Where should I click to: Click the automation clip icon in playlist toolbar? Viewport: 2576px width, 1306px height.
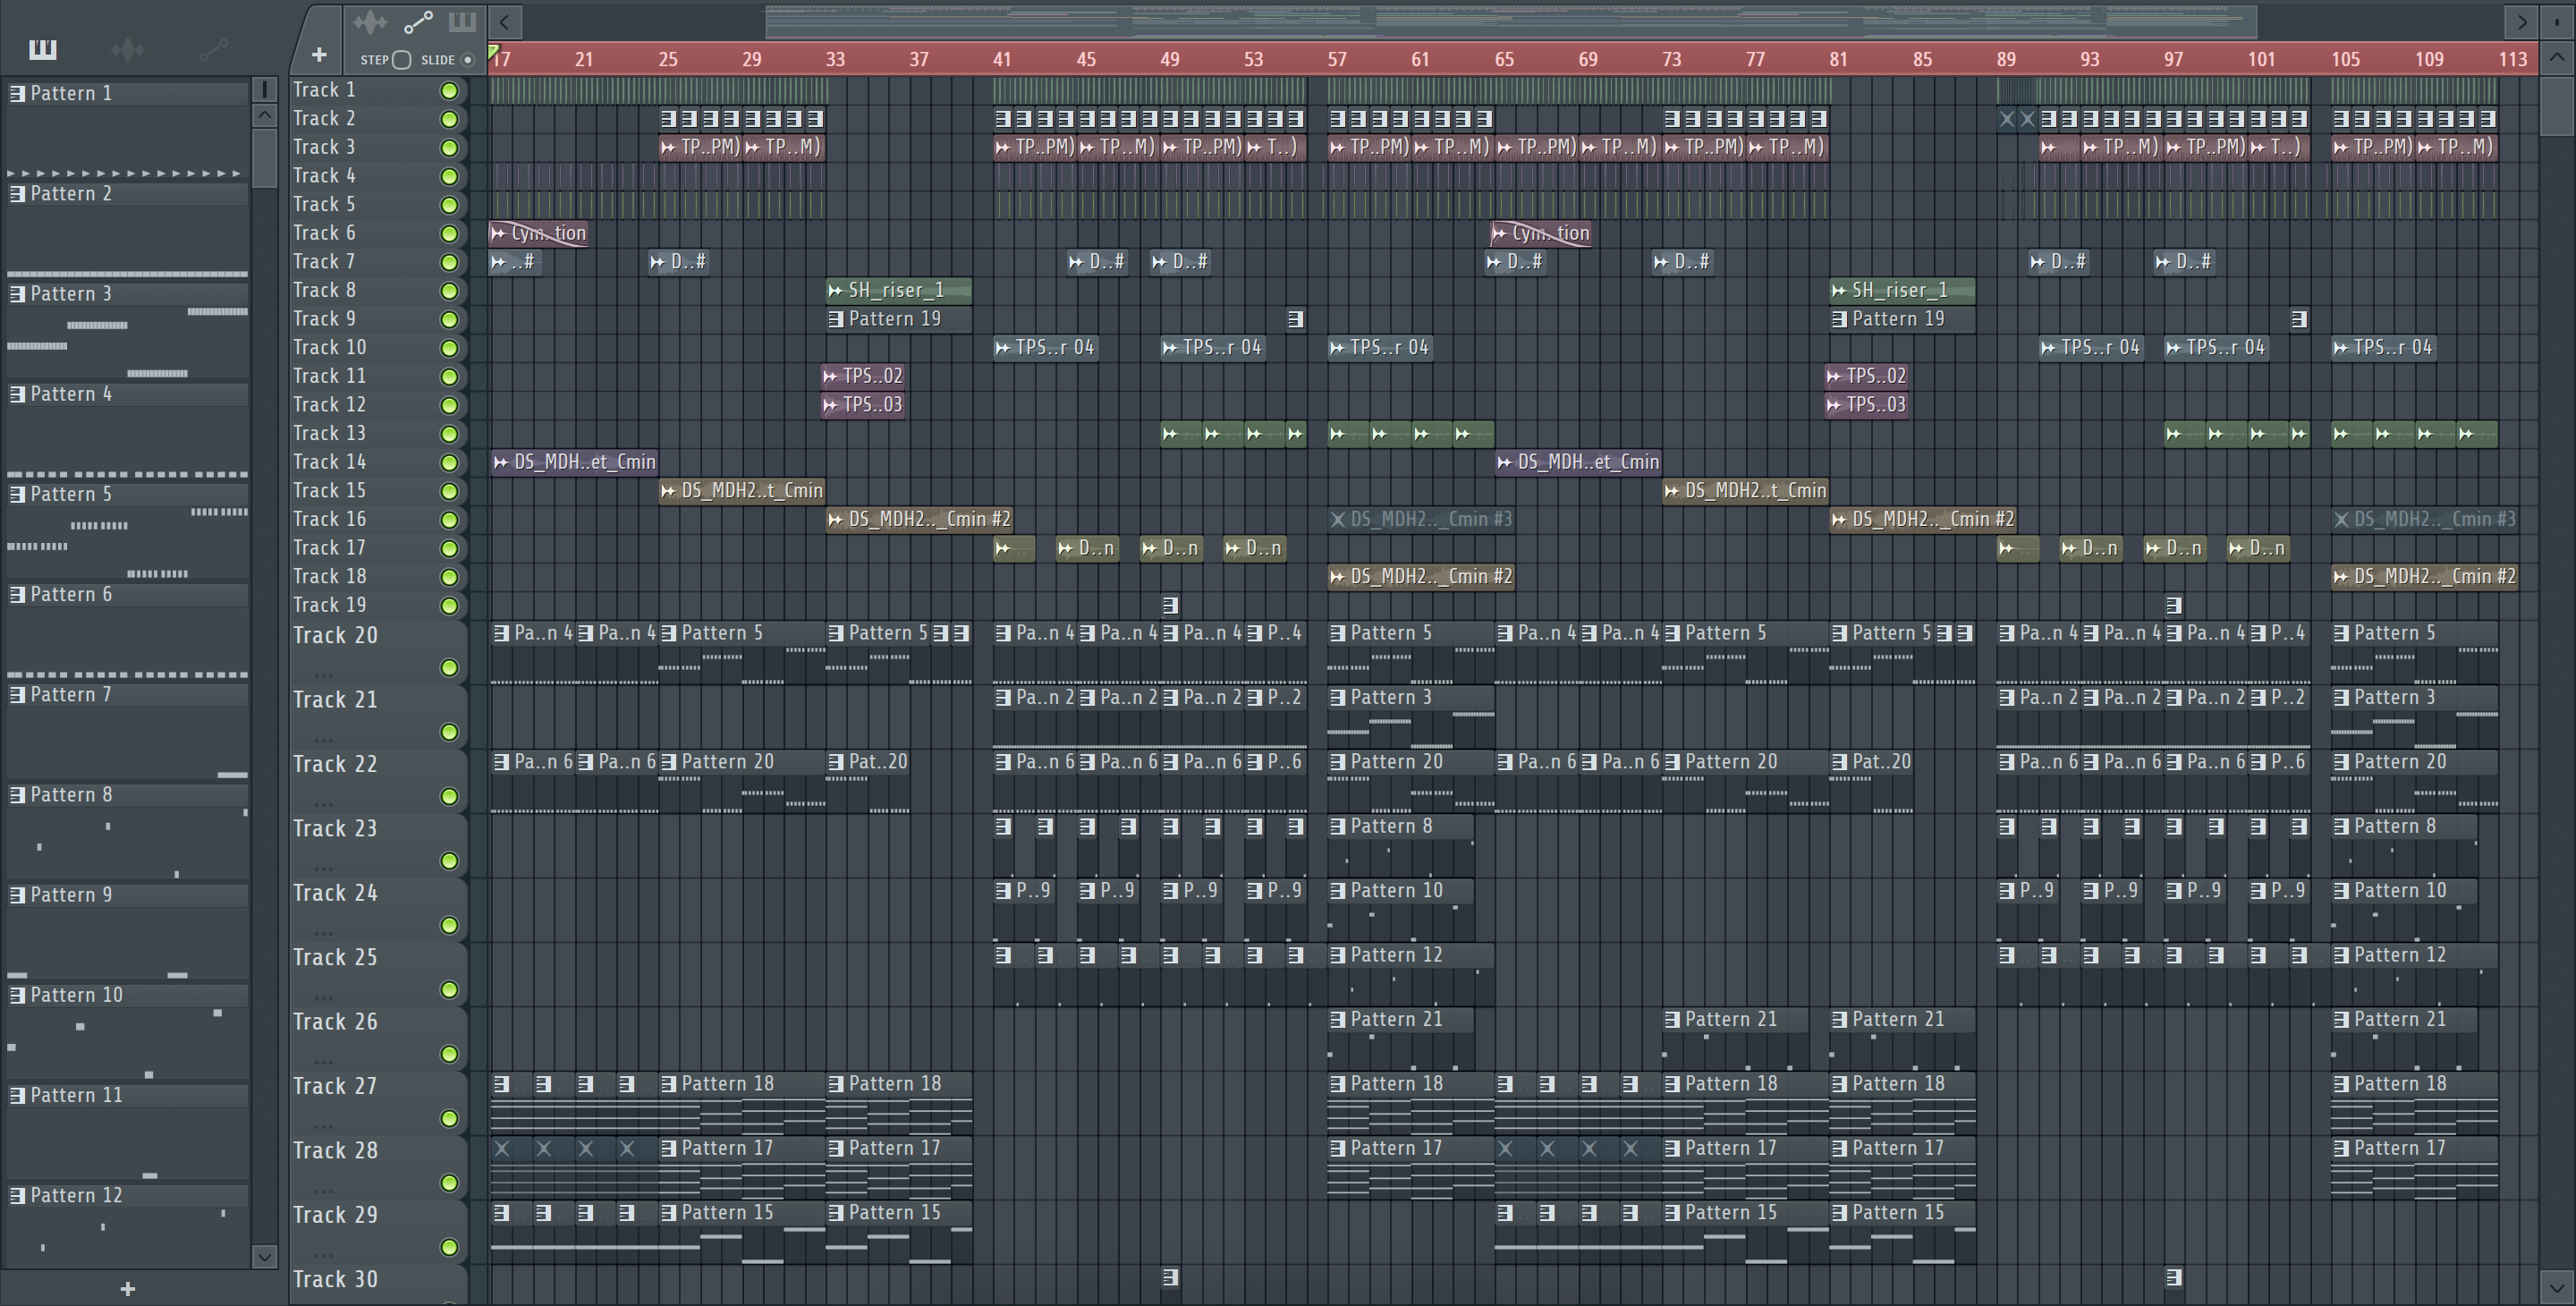(418, 22)
